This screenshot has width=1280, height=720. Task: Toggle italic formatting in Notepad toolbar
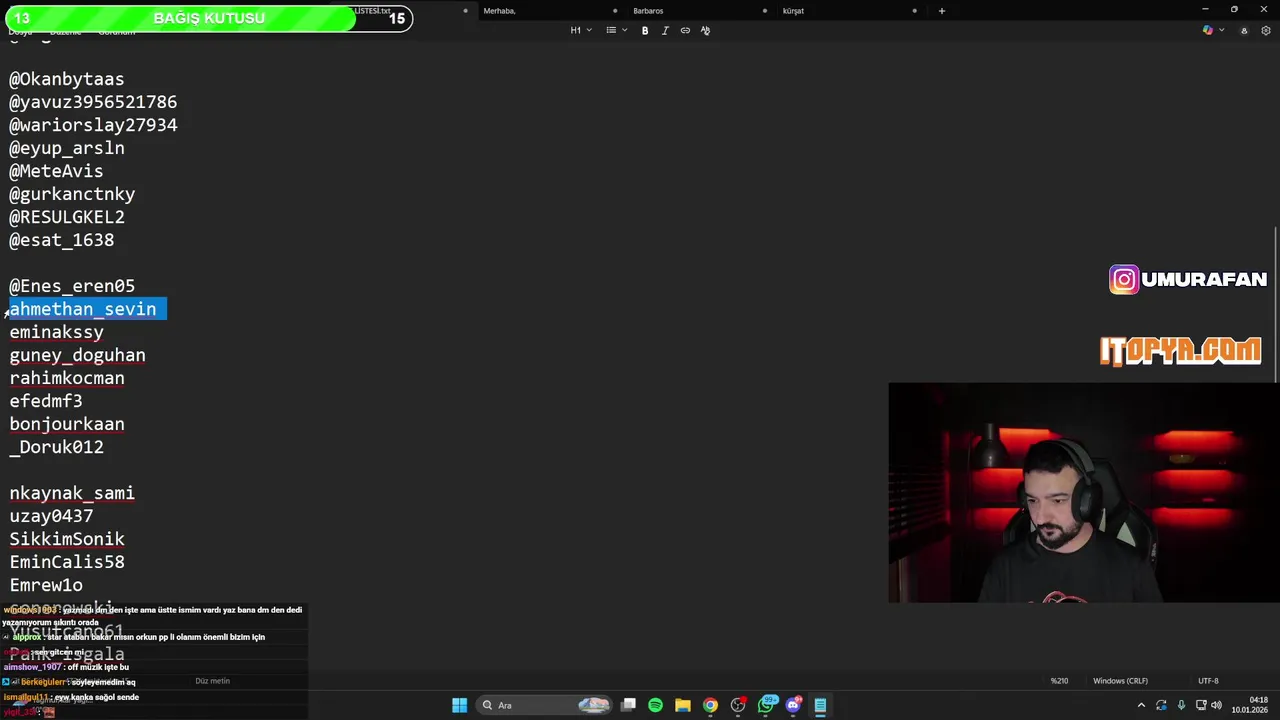665,31
